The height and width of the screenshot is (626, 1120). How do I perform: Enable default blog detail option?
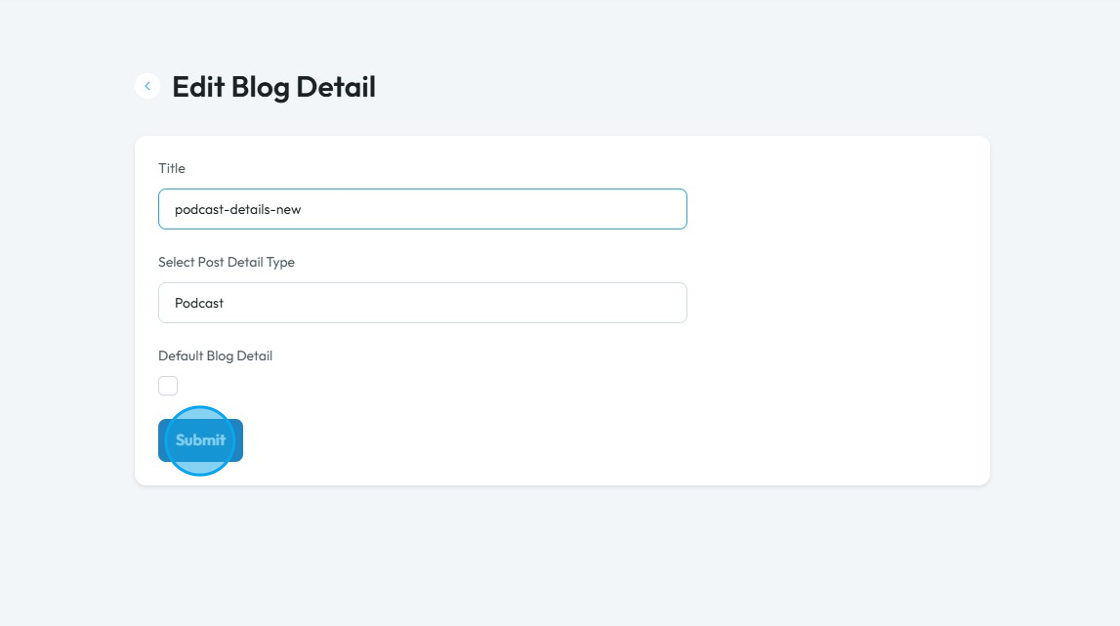(x=168, y=386)
